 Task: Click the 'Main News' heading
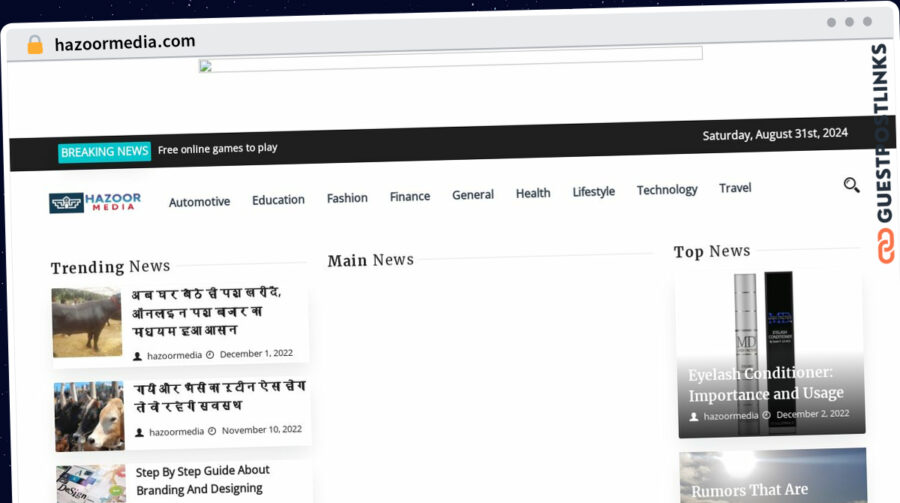[x=371, y=260]
